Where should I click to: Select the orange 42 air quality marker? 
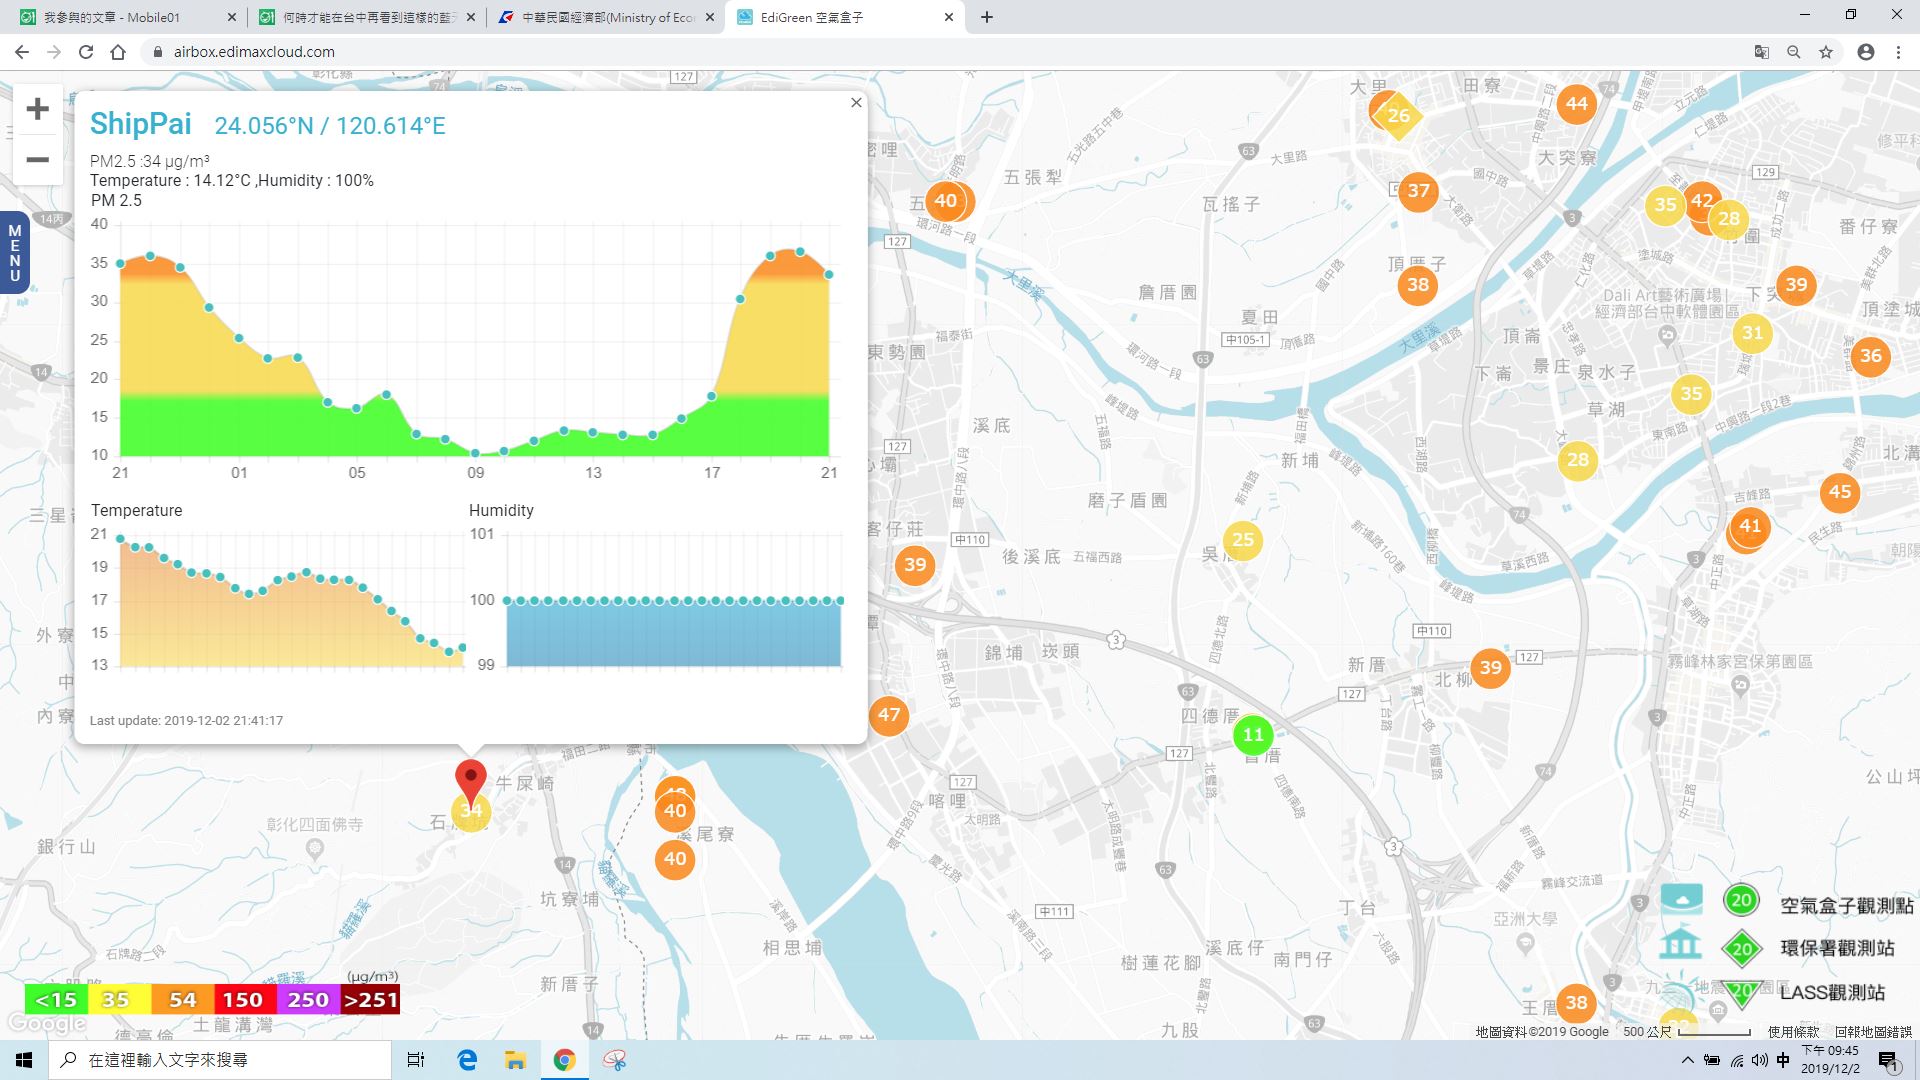(1702, 200)
